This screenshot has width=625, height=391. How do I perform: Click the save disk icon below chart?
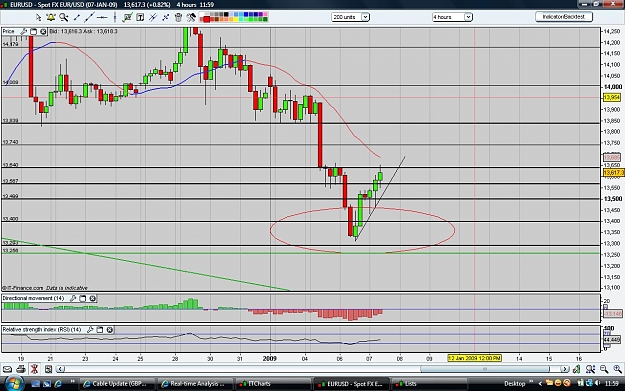tap(48, 369)
